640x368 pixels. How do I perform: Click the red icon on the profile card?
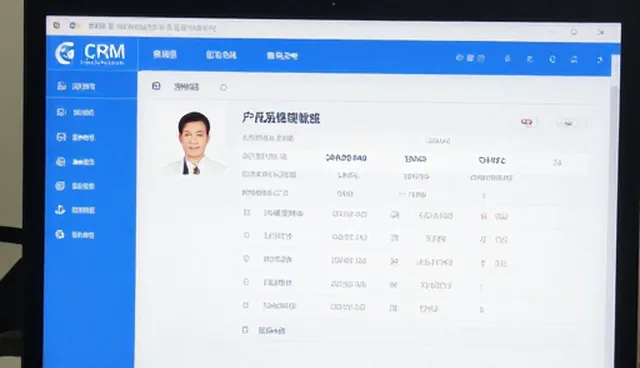point(527,122)
